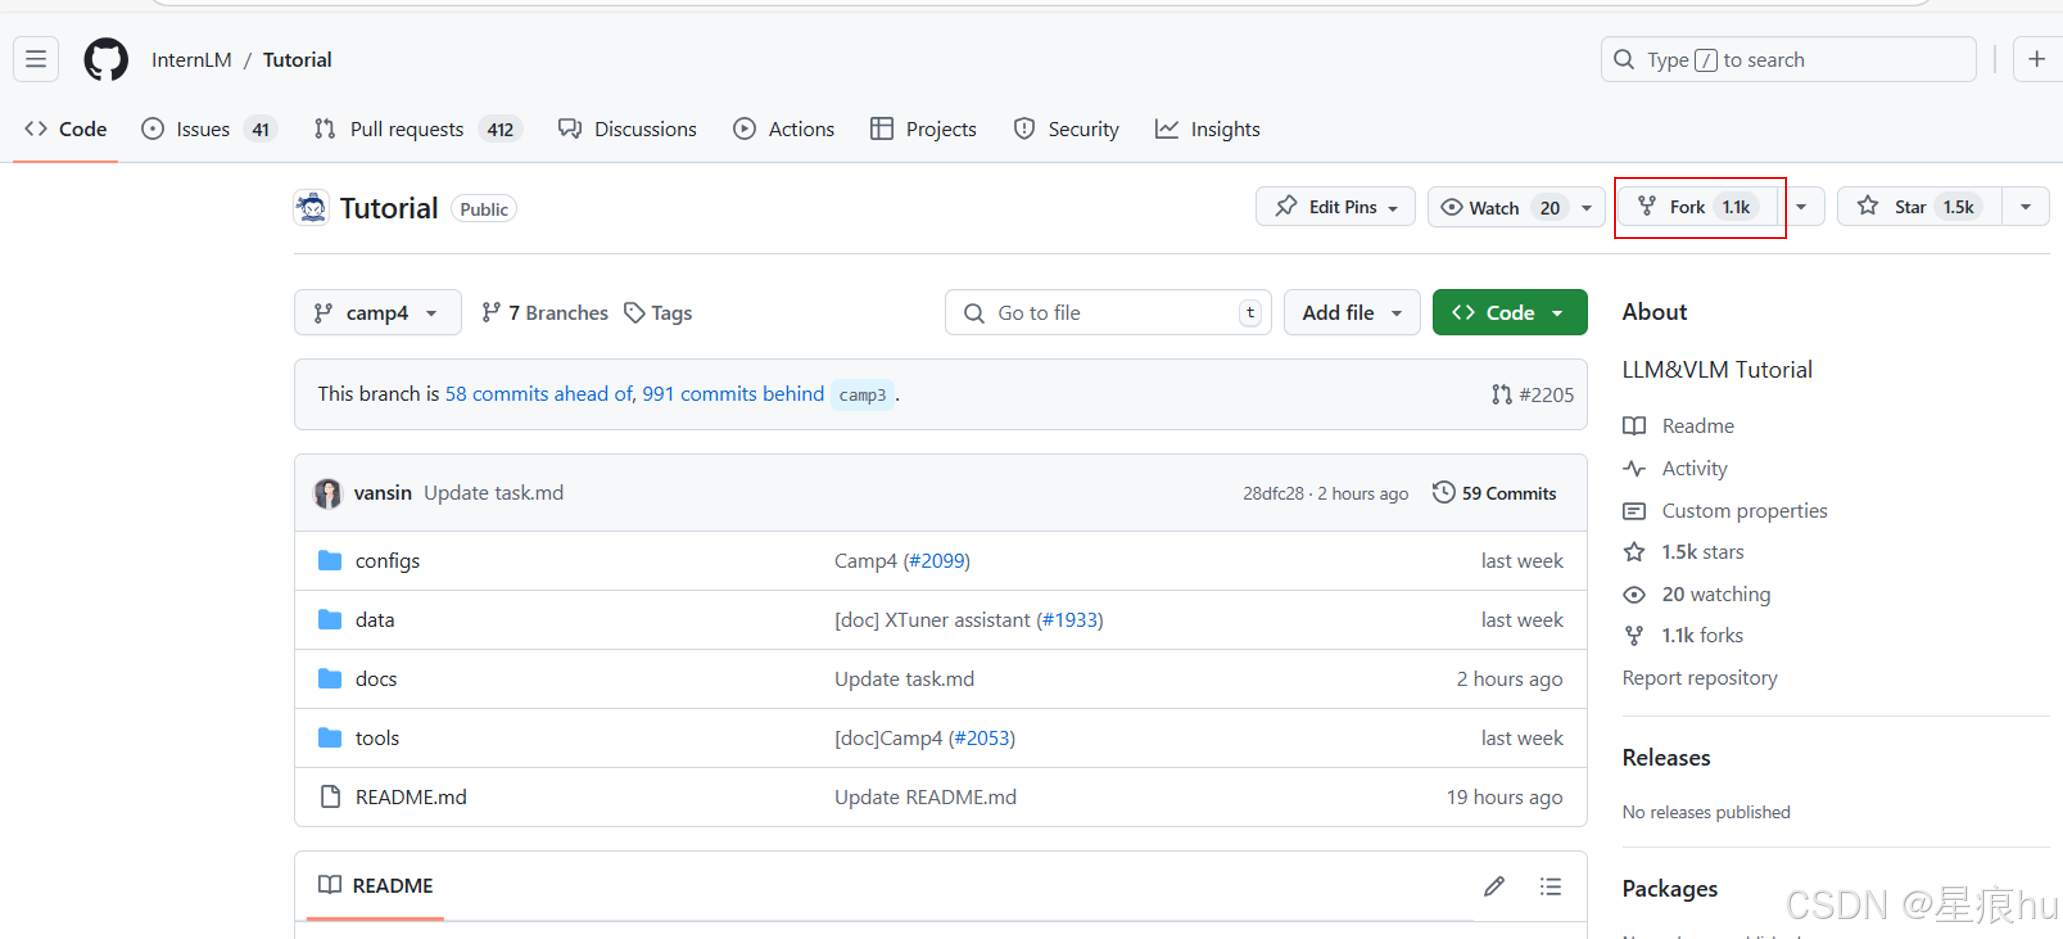Click the Tutorial repository avatar icon

pos(311,208)
